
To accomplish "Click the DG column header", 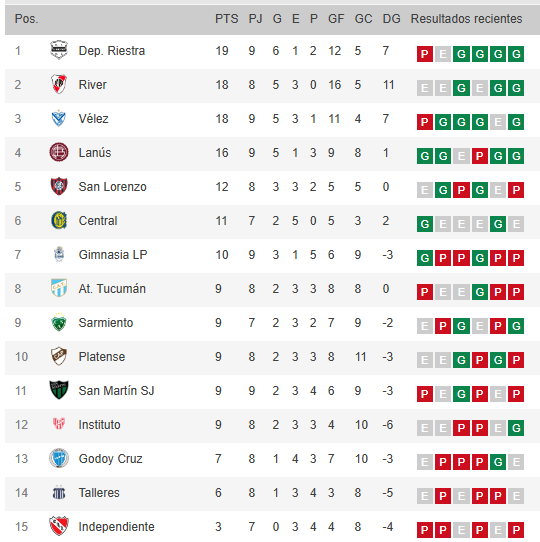I will [x=391, y=19].
